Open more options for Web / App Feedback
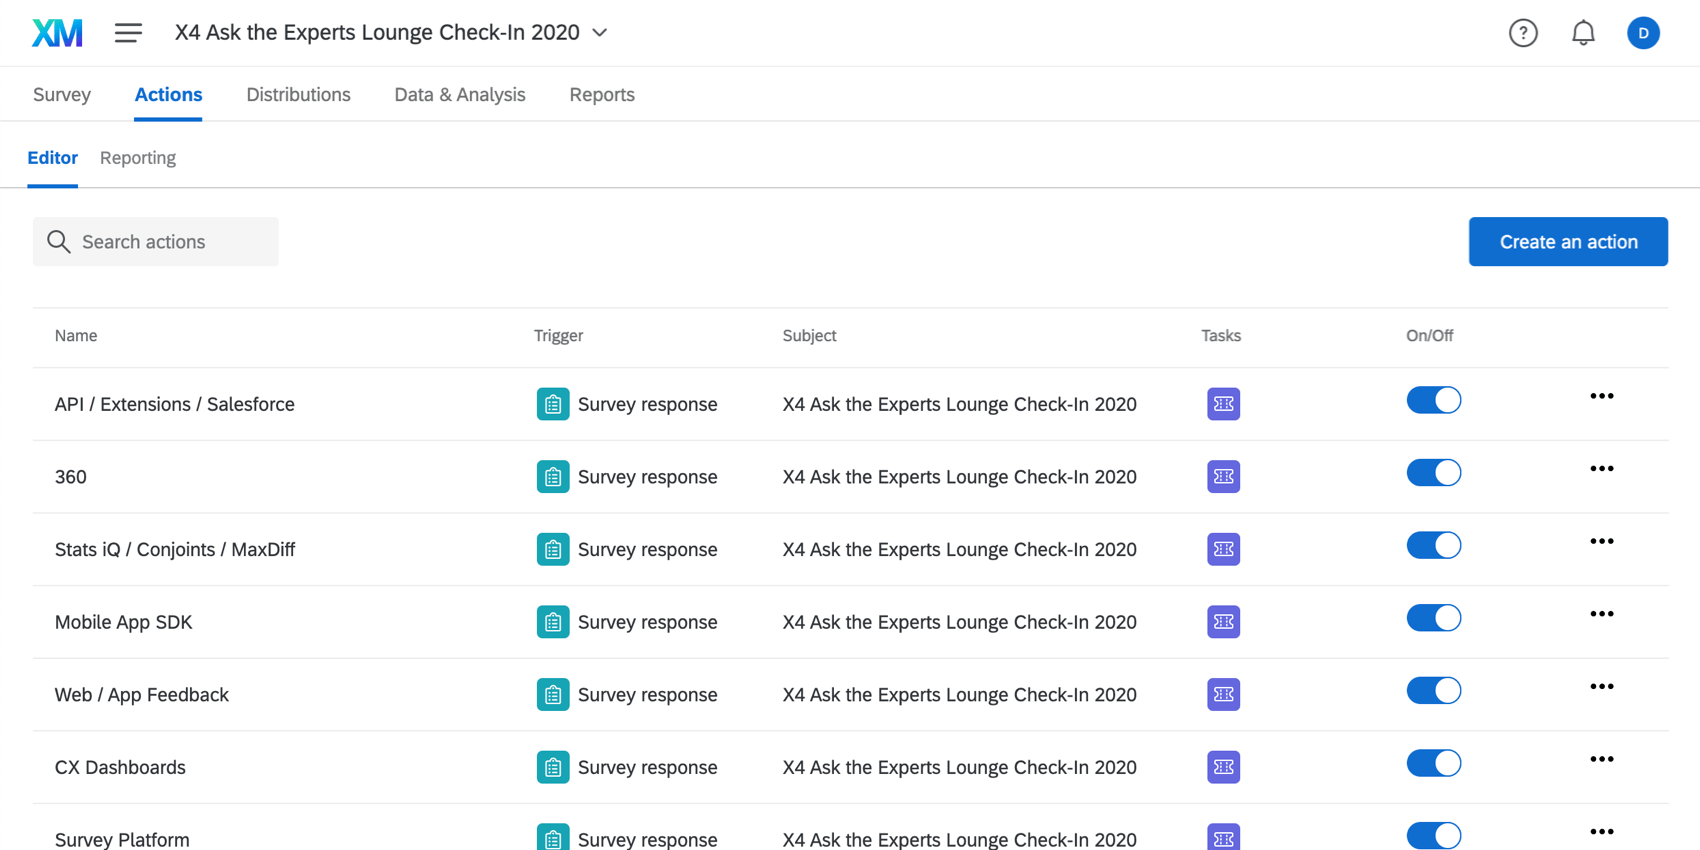 (x=1602, y=687)
